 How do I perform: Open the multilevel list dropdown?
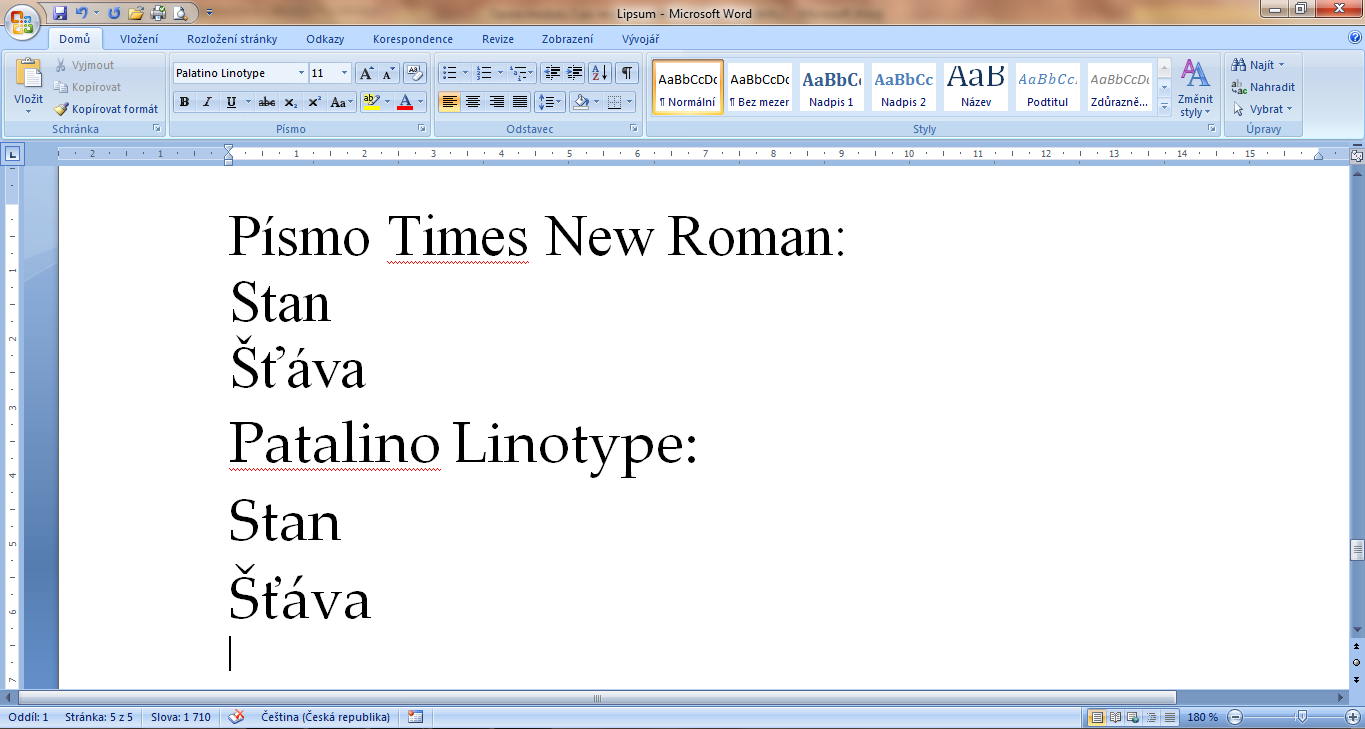pos(520,73)
